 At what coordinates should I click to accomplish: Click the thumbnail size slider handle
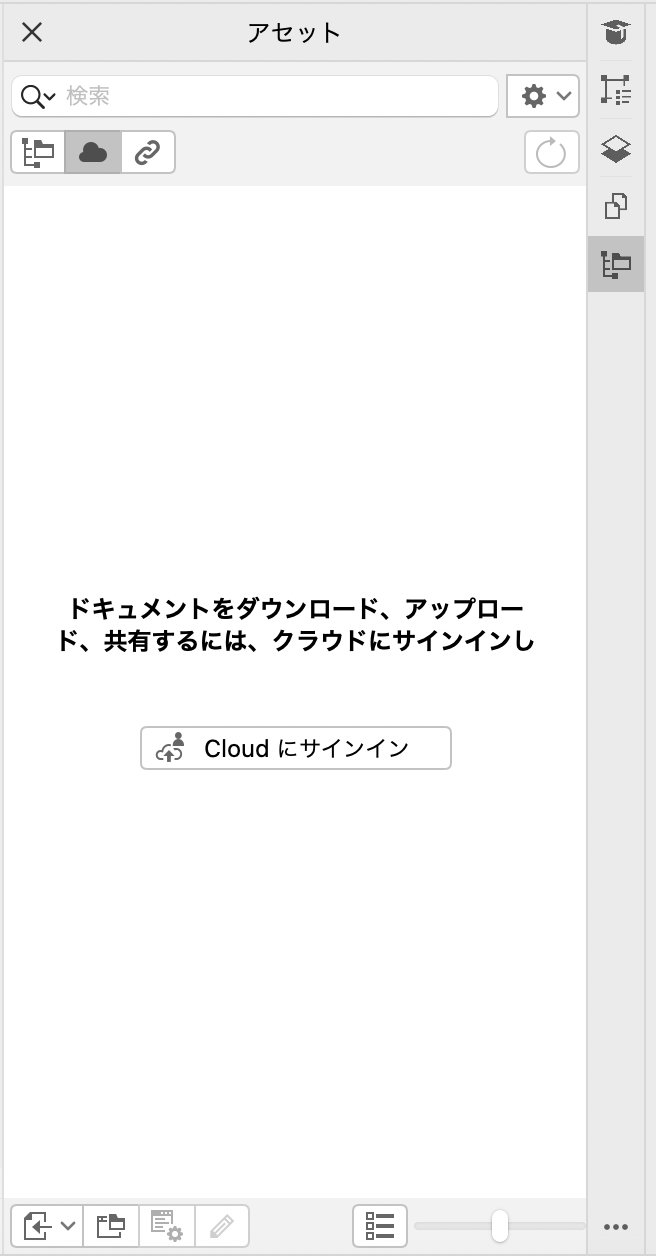tap(500, 1225)
